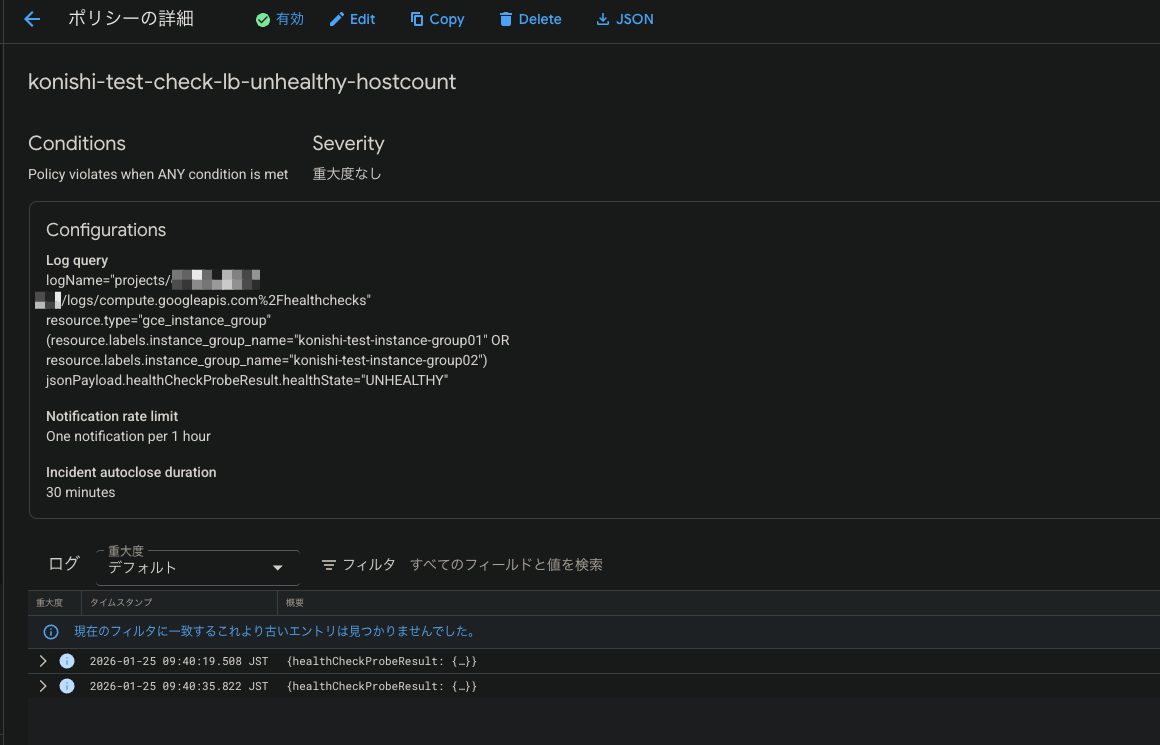Image resolution: width=1160 pixels, height=745 pixels.
Task: Click the タイムスタンプ column header
Action: [121, 603]
